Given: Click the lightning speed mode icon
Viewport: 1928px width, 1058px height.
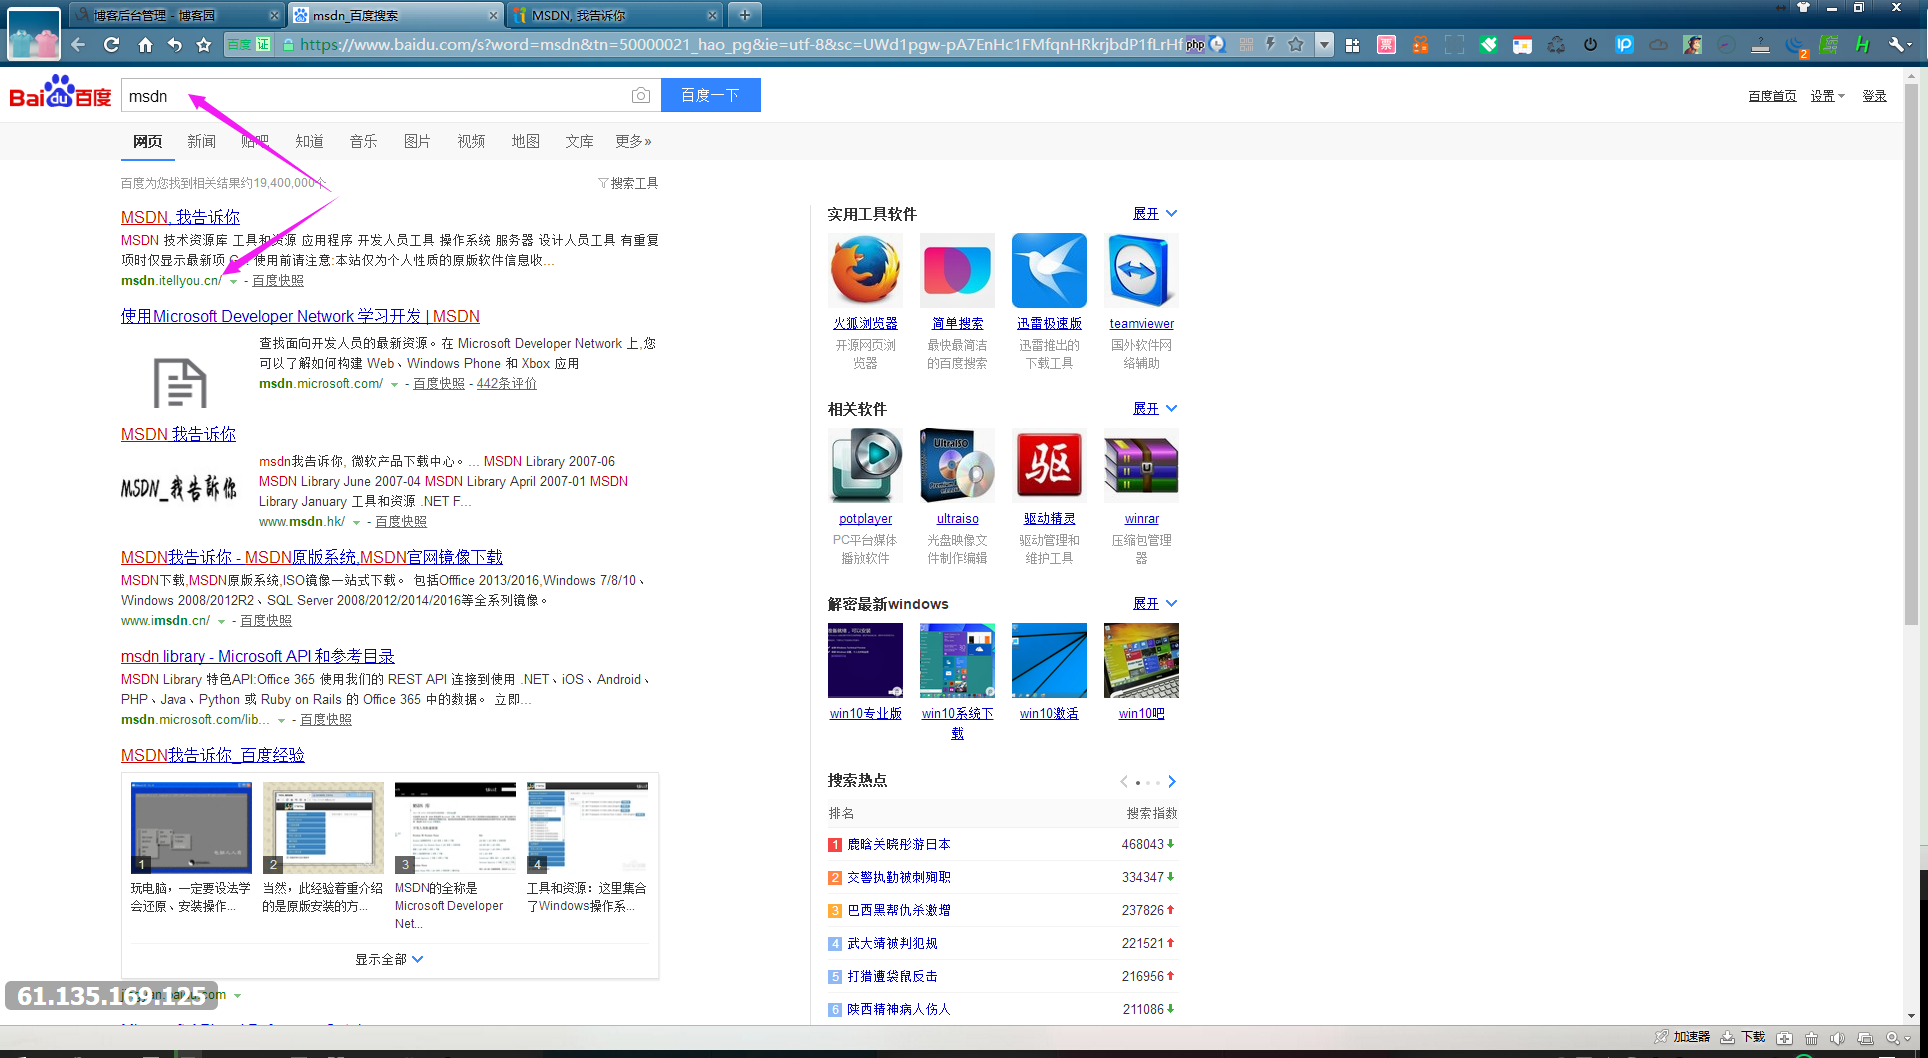Looking at the screenshot, I should tap(1270, 44).
